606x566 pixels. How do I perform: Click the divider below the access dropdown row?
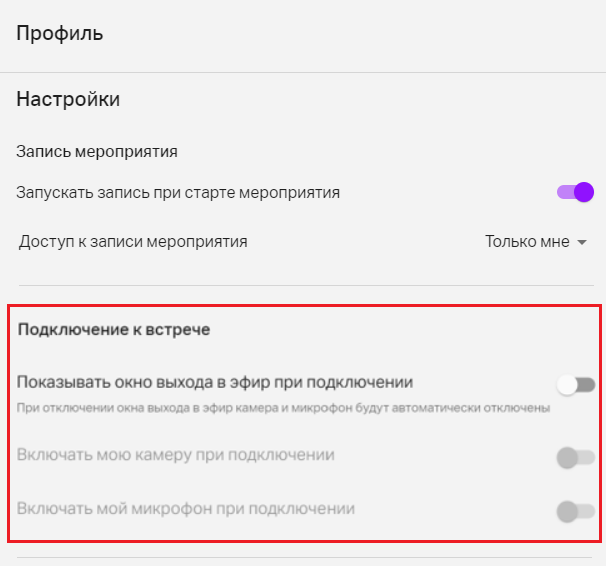306,286
